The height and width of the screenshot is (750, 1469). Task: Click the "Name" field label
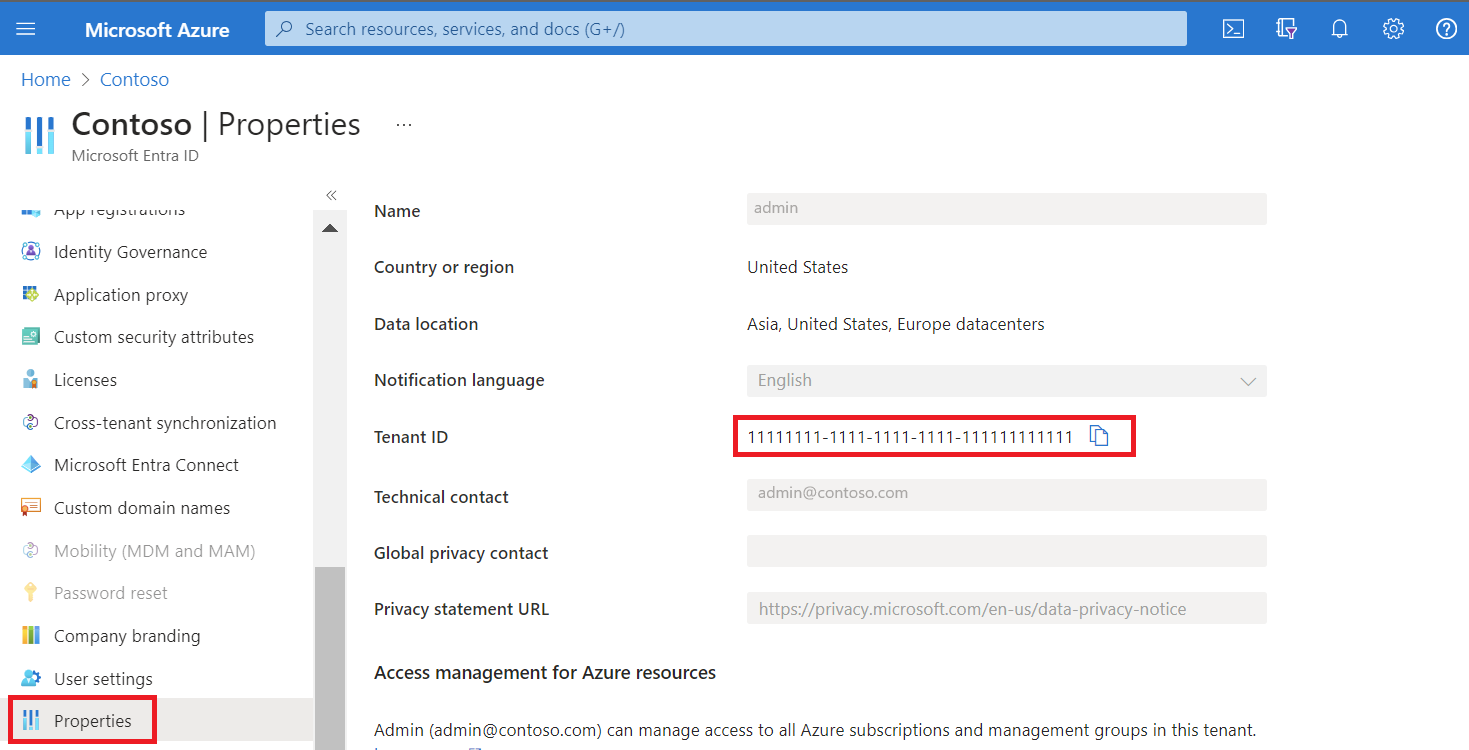pyautogui.click(x=397, y=211)
